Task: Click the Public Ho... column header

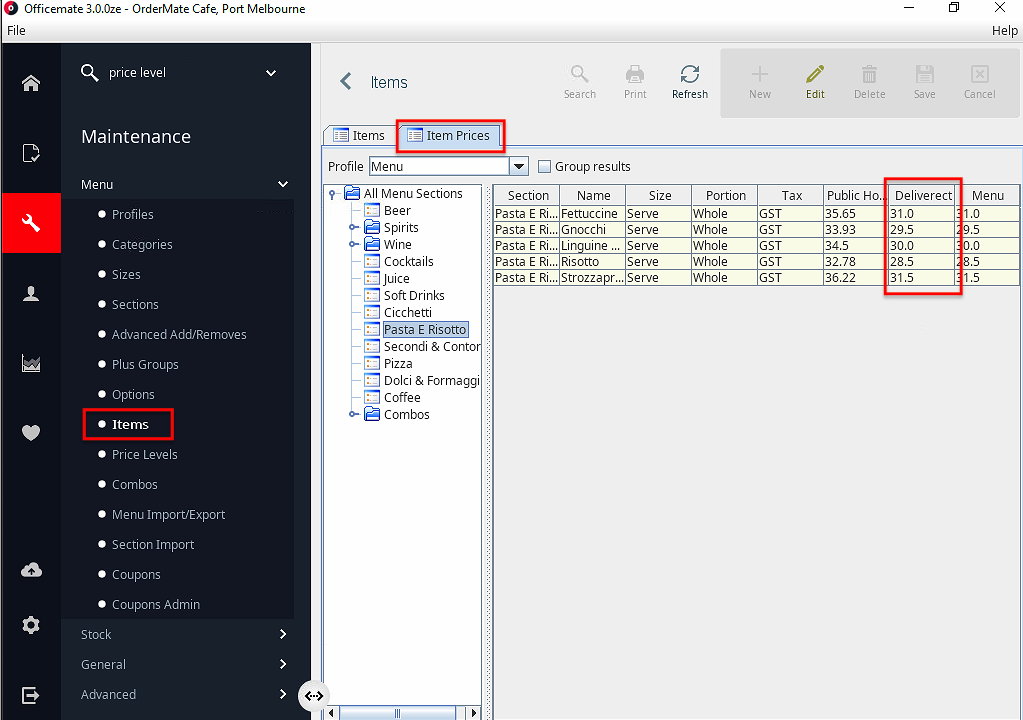Action: coord(855,195)
